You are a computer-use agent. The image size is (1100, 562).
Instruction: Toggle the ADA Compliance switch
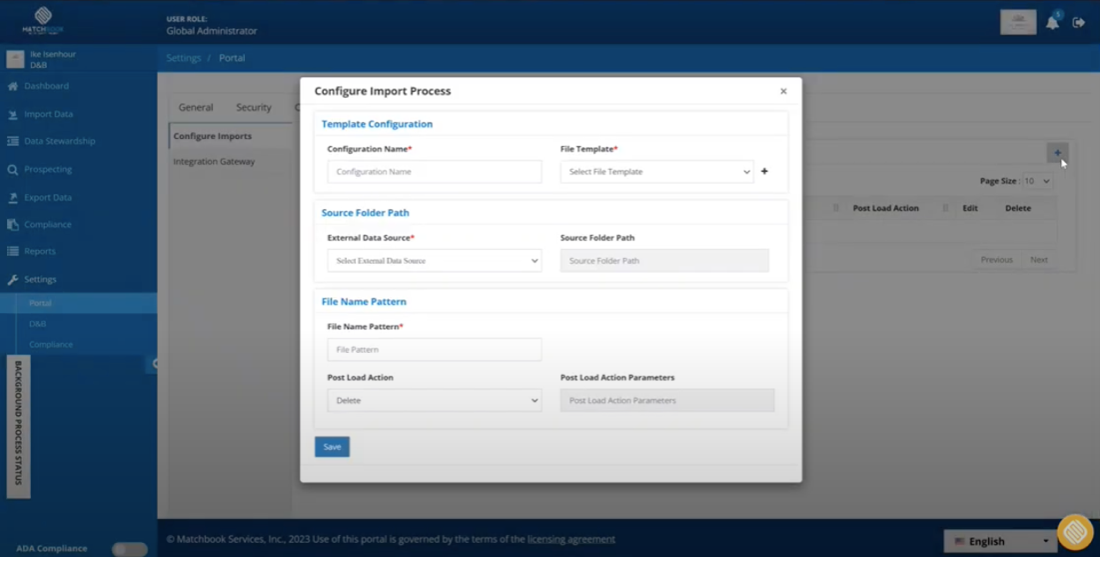130,549
